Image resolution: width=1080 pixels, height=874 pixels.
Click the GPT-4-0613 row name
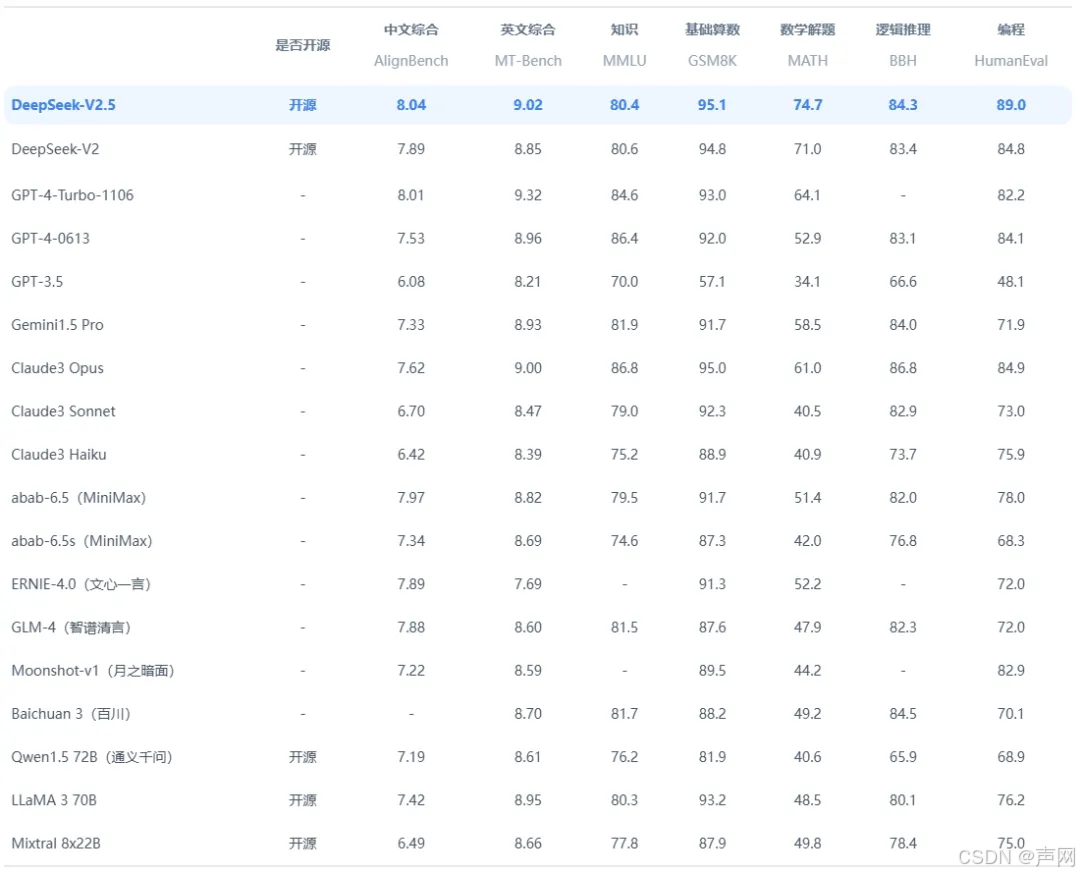(x=50, y=238)
